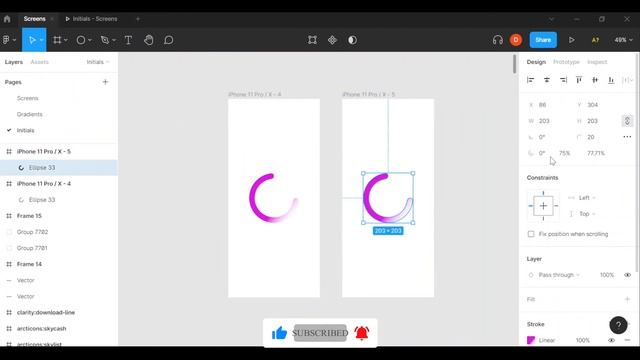The image size is (640, 360).
Task: Click the stroke opacity 100% value
Action: [582, 340]
